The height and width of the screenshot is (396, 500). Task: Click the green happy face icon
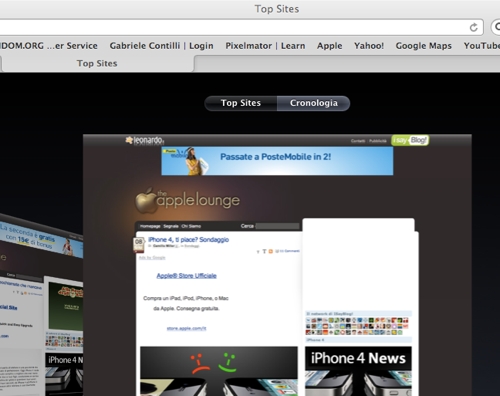click(228, 363)
